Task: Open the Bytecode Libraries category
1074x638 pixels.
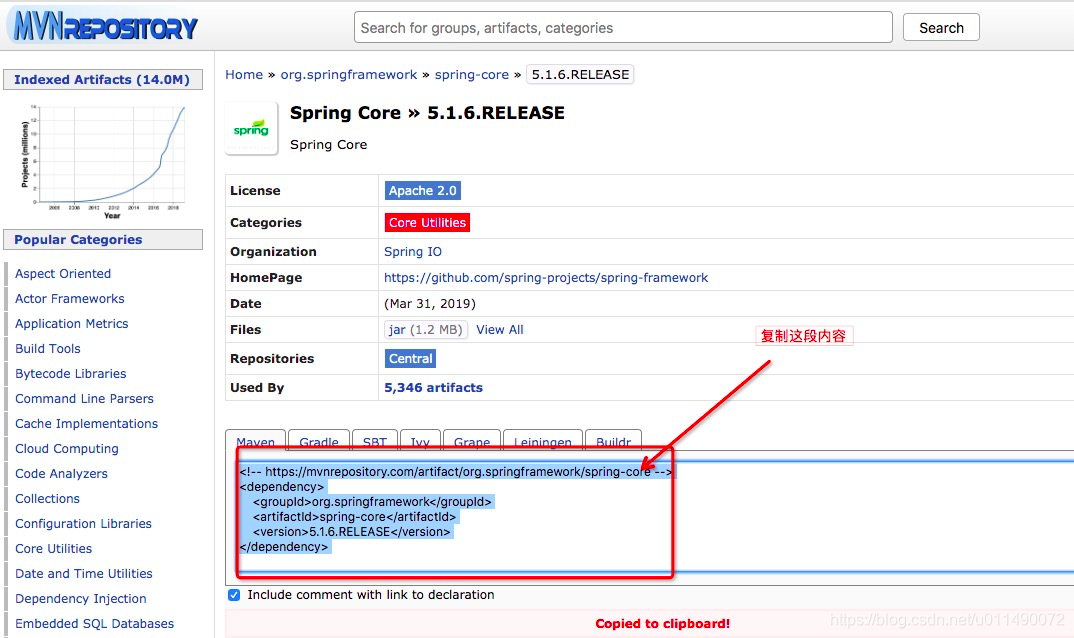Action: (x=71, y=373)
